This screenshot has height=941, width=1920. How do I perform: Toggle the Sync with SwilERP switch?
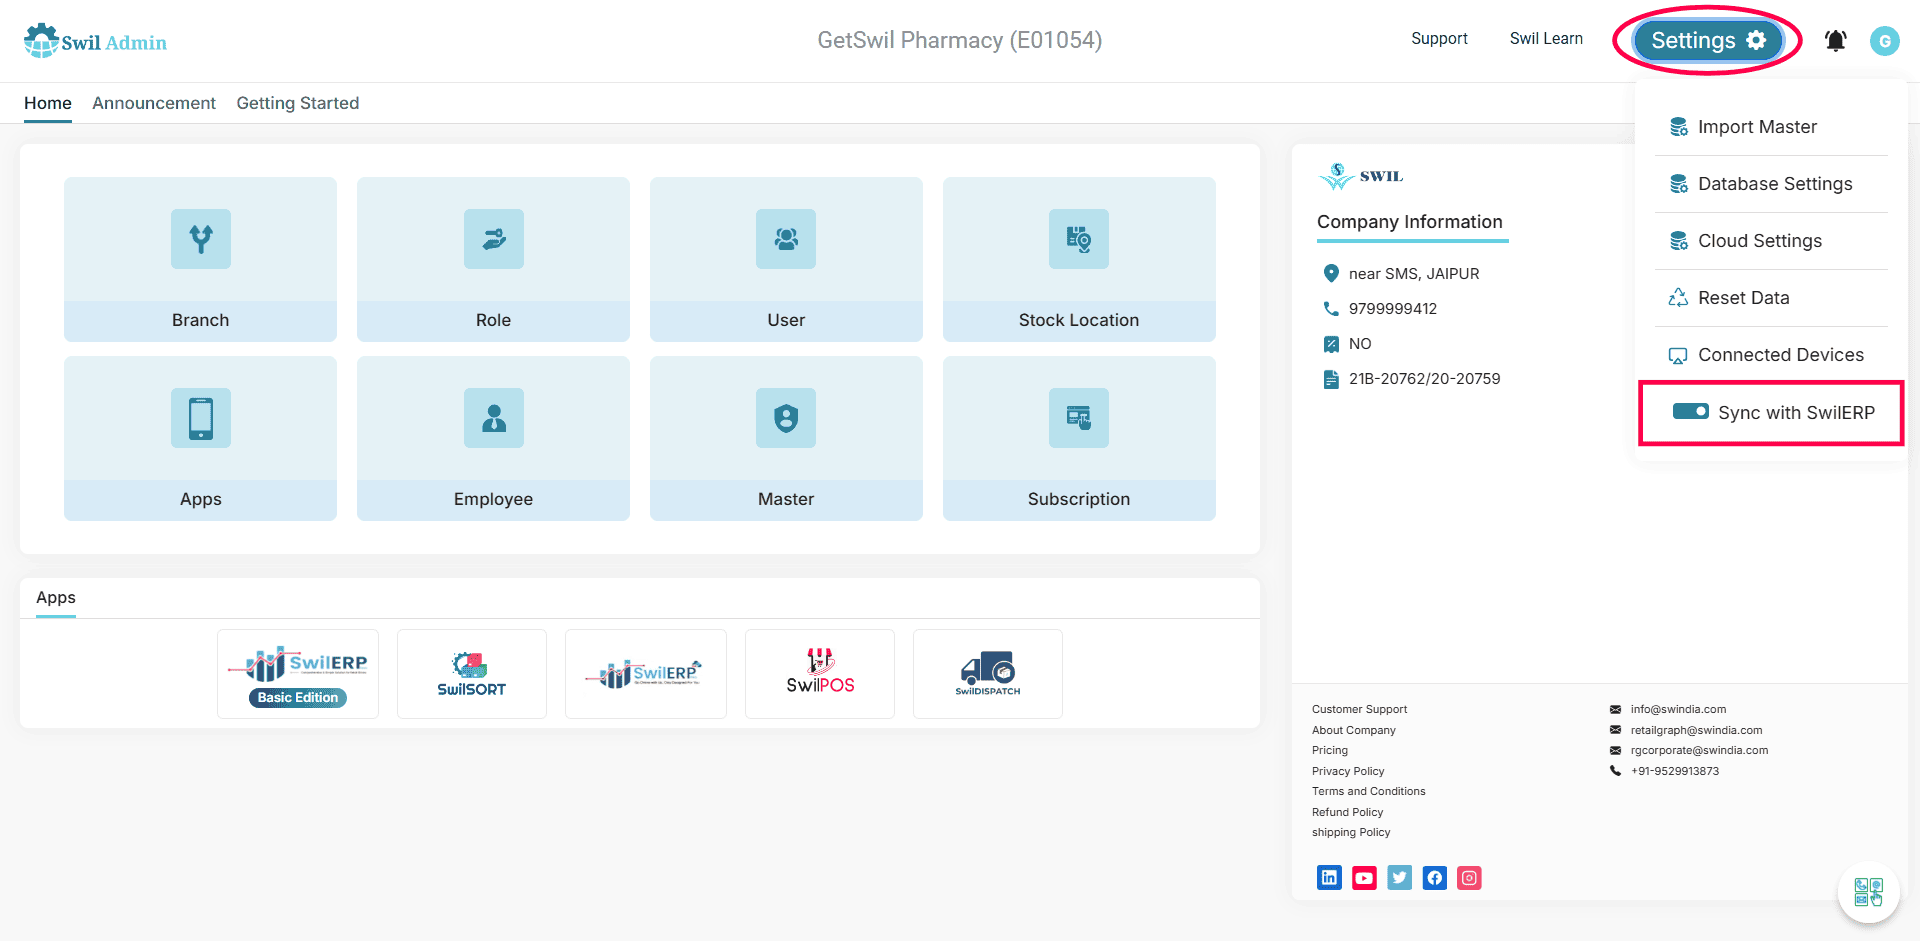pos(1691,412)
